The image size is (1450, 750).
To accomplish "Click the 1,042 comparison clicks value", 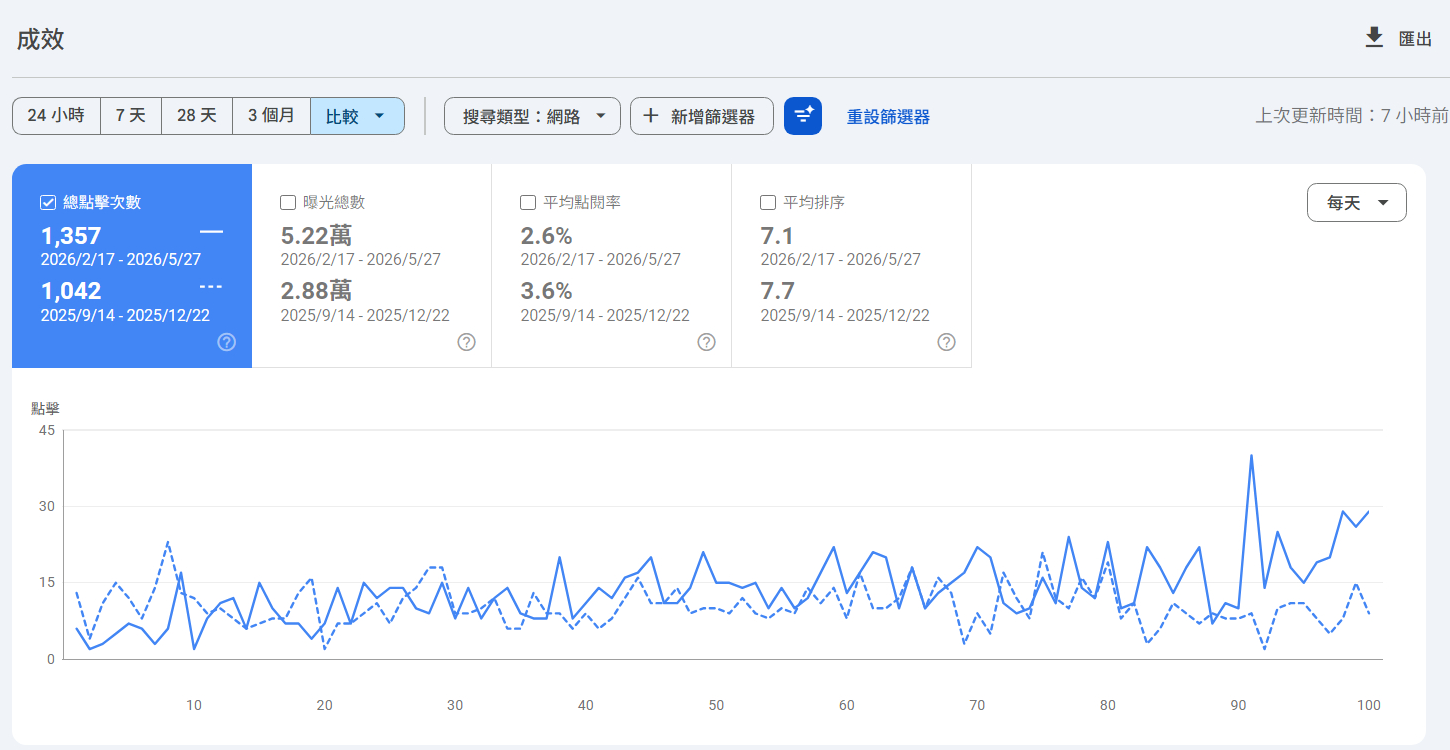I will click(71, 291).
